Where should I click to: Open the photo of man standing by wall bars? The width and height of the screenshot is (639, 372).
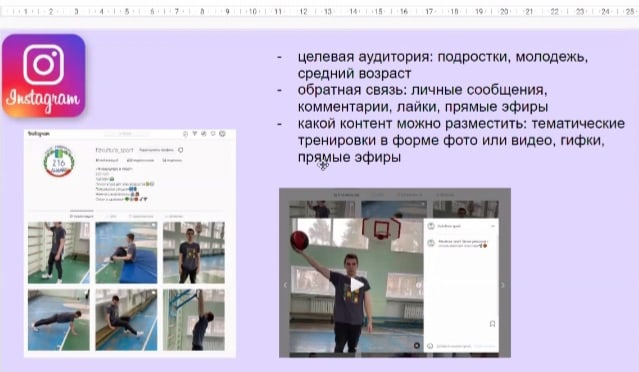tap(59, 253)
